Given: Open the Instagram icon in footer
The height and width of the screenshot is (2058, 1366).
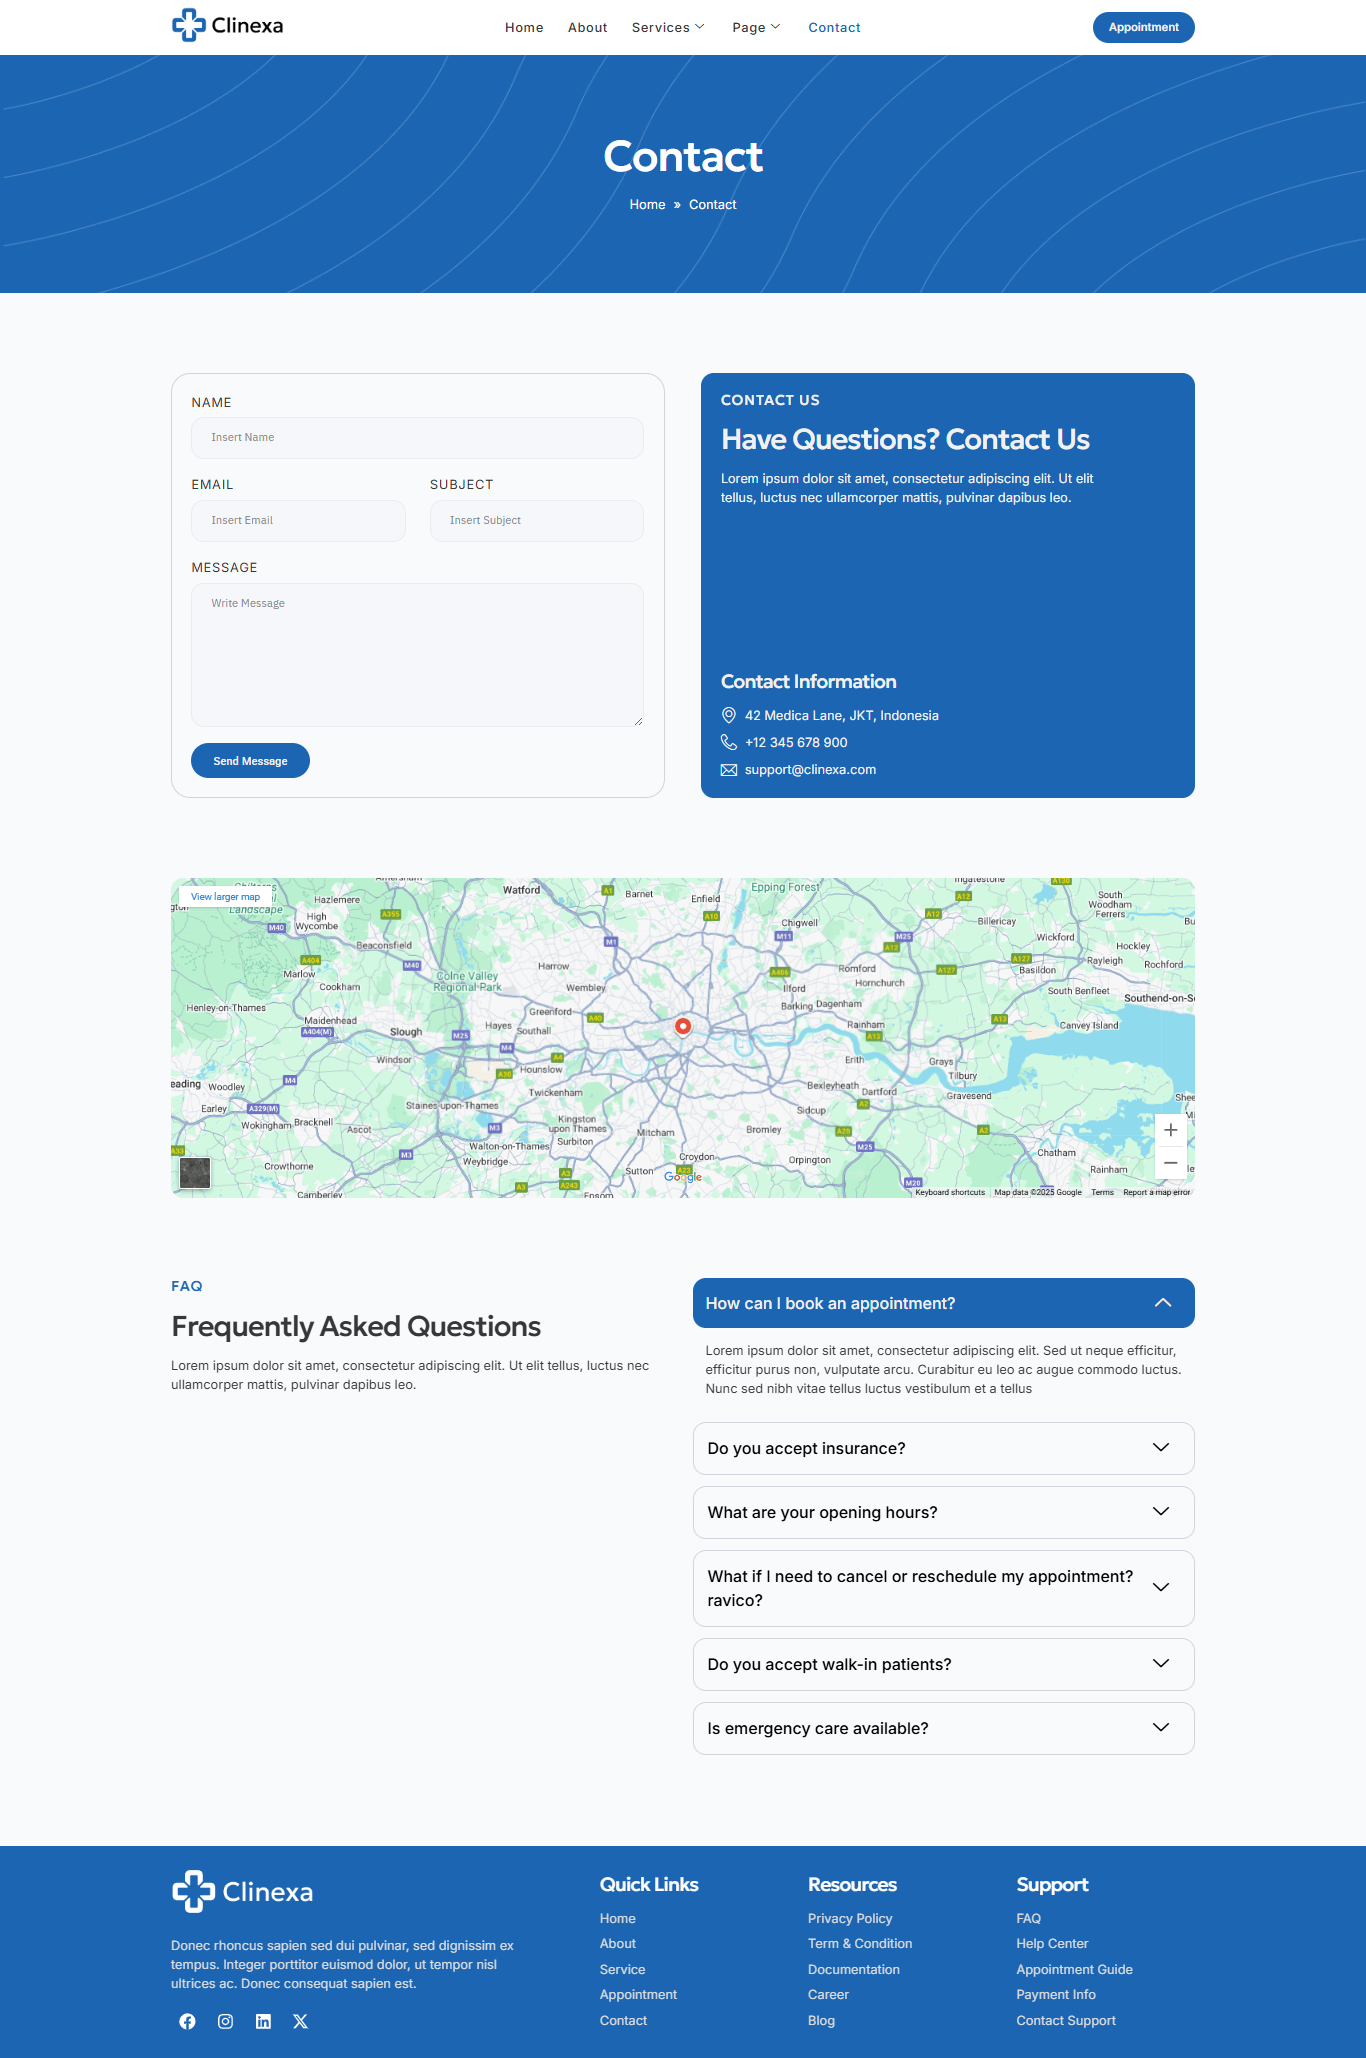Looking at the screenshot, I should point(225,2021).
